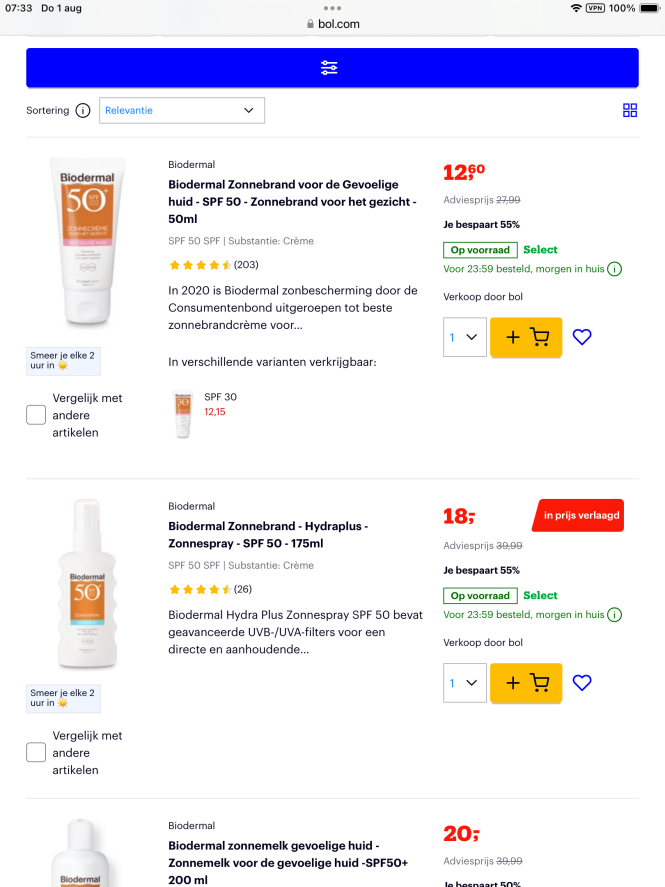
Task: Click the info icon next to Sortering
Action: coord(83,110)
